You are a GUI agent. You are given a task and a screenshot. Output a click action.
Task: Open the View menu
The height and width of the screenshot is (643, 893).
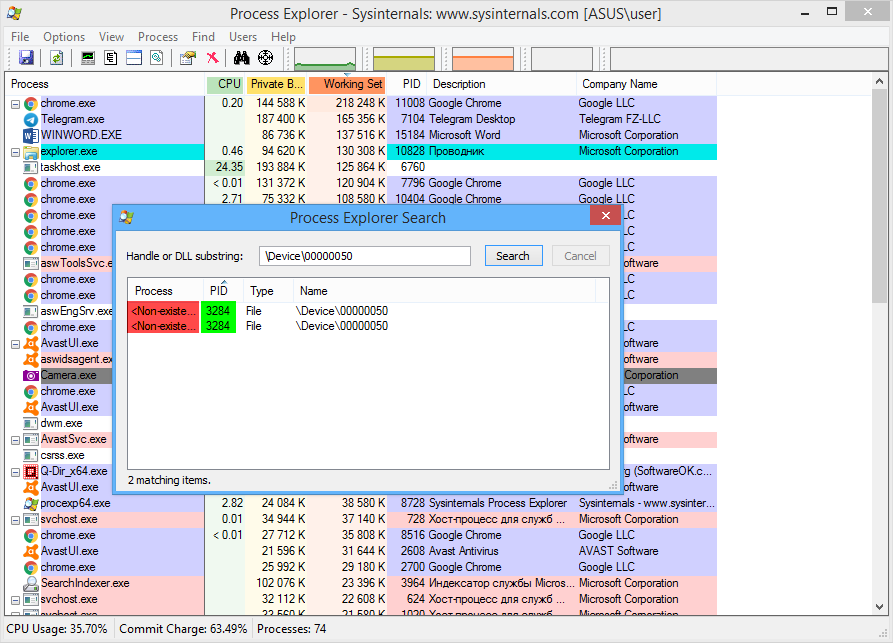point(111,36)
